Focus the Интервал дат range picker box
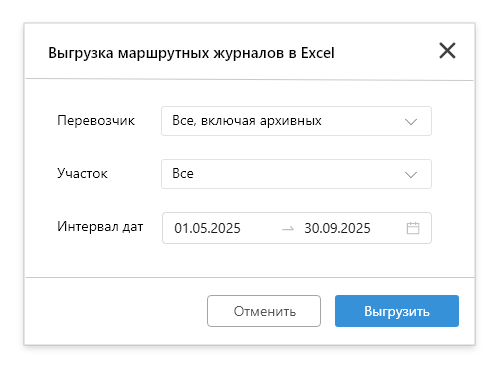 [x=297, y=228]
